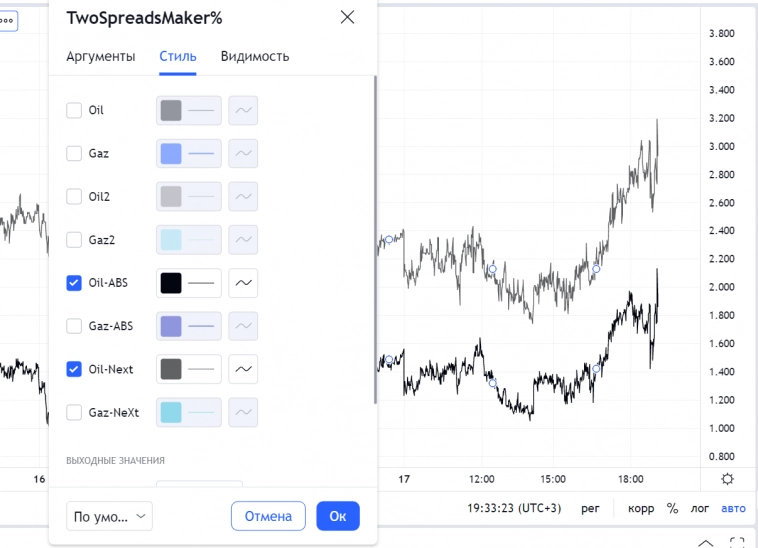Switch to the Аргументы tab
Viewport: 758px width, 548px height.
click(100, 56)
